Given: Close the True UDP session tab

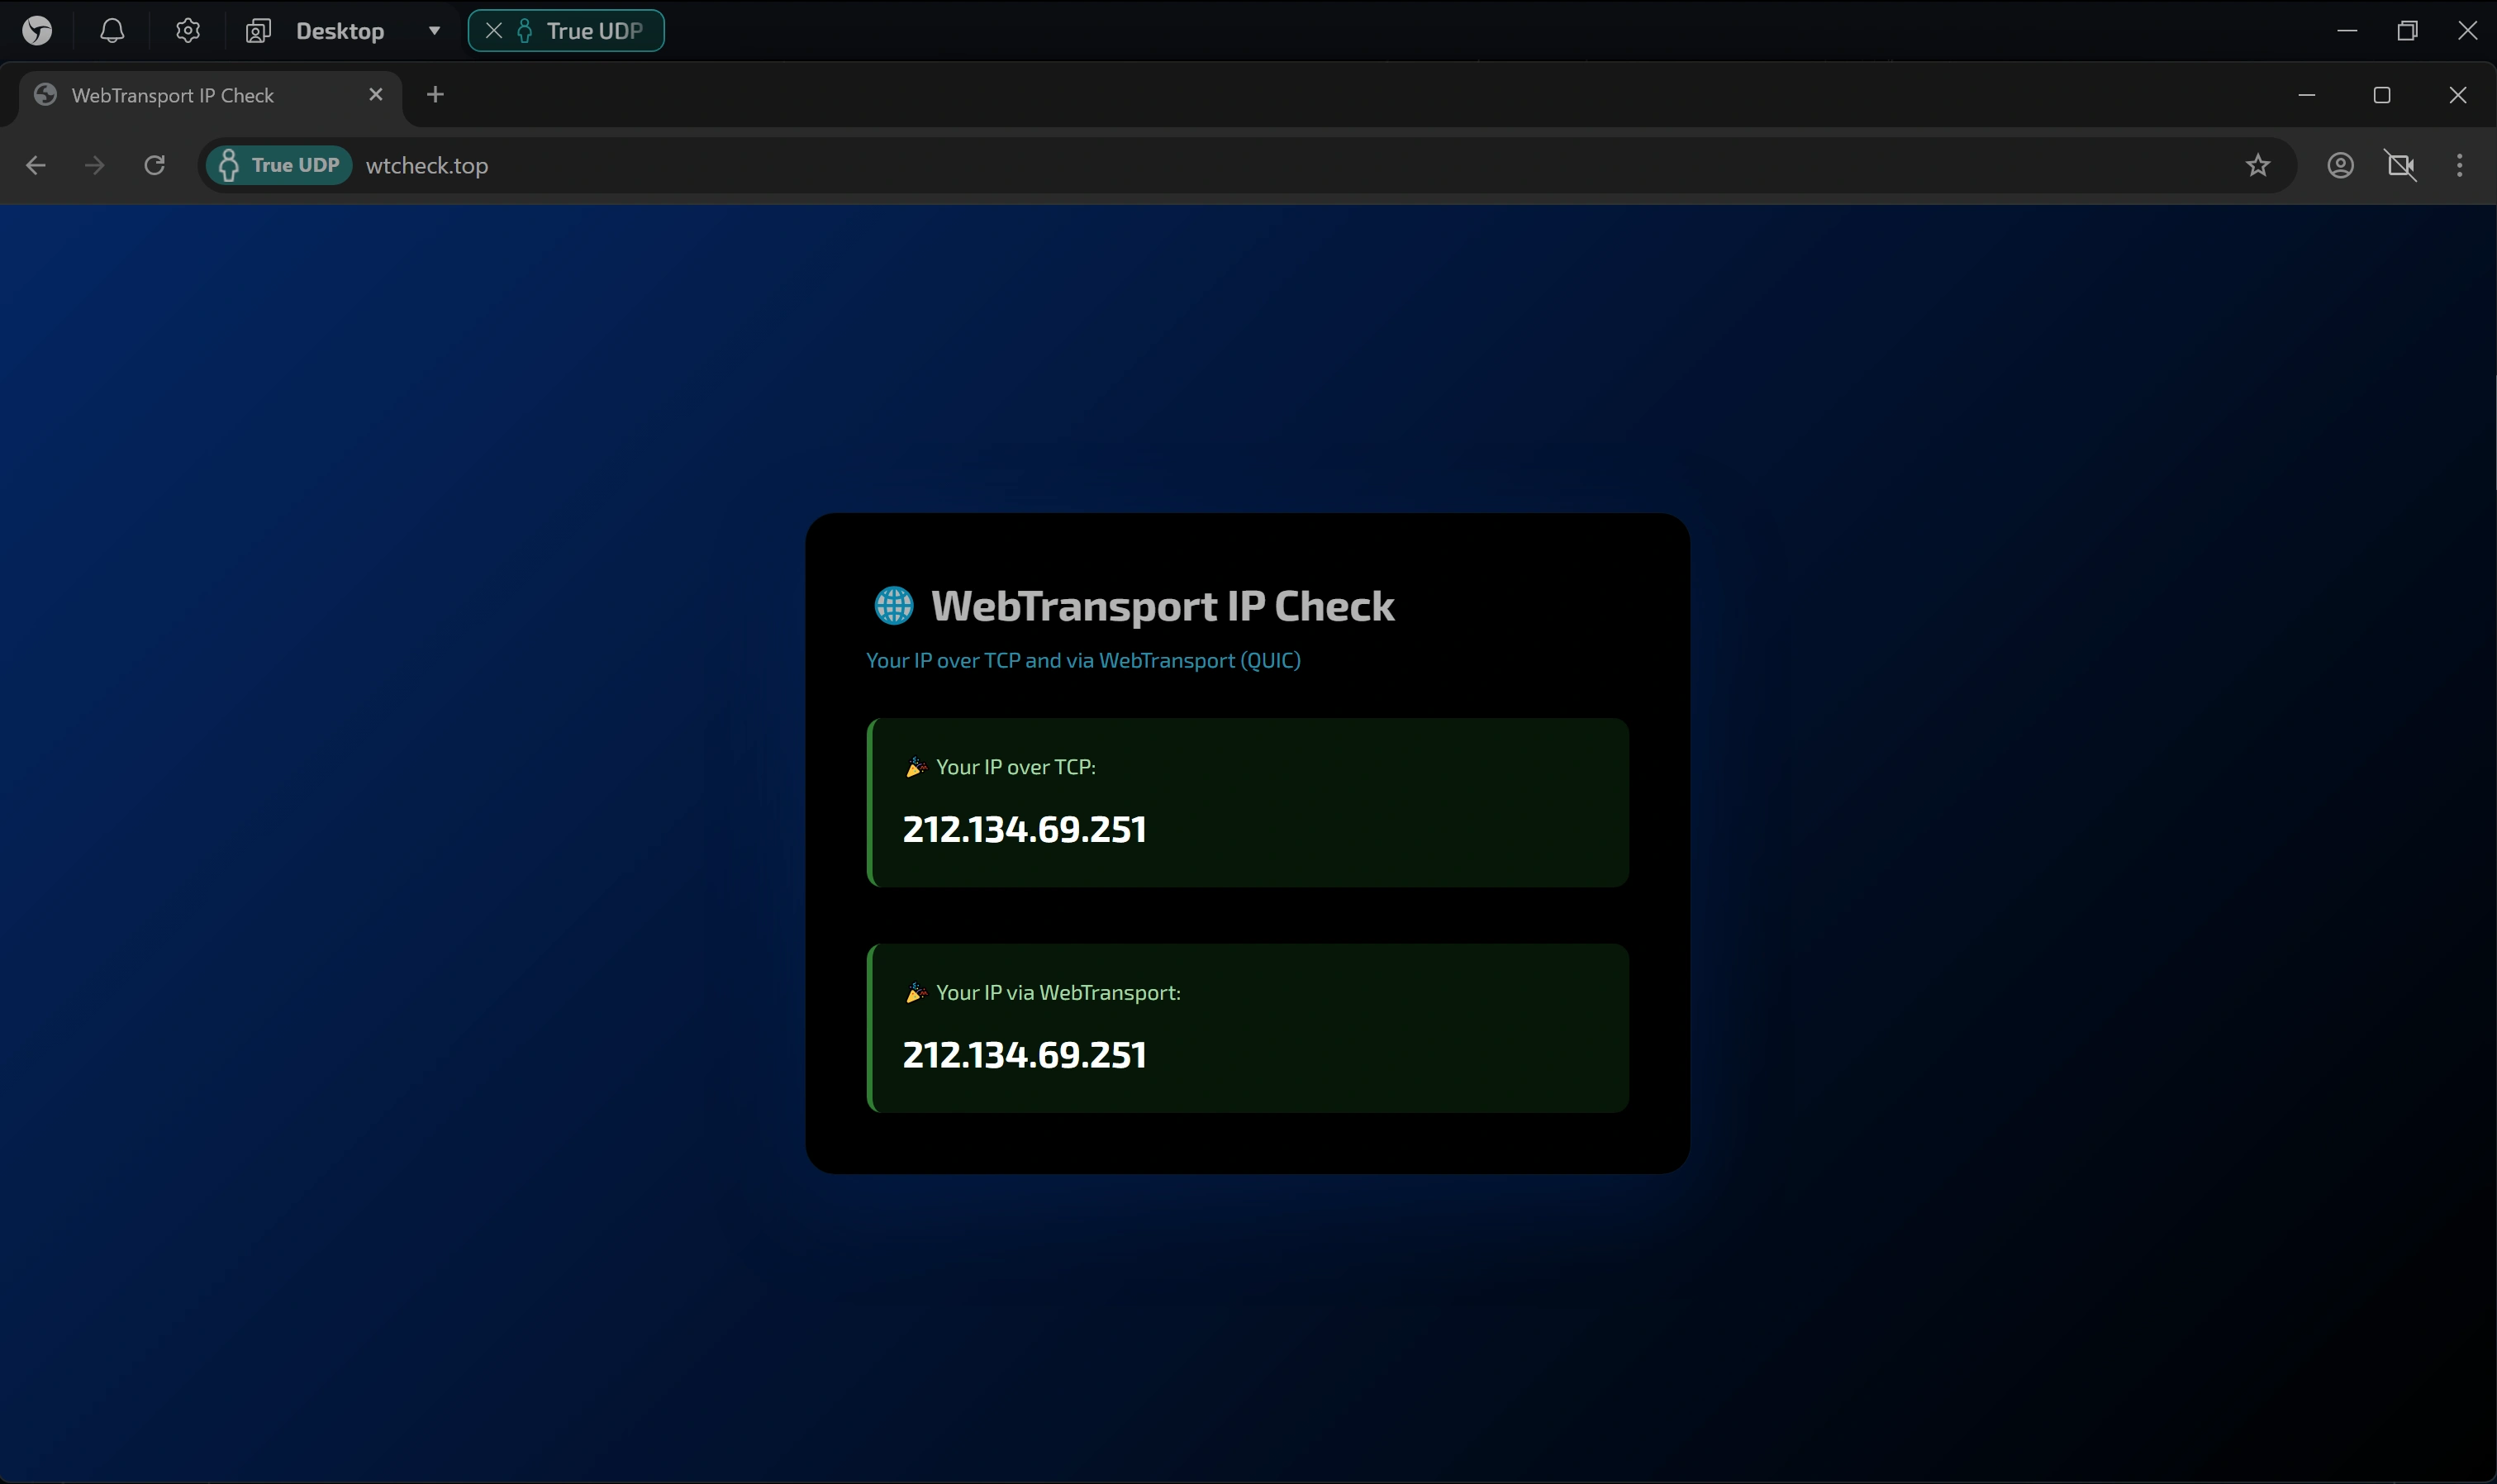Looking at the screenshot, I should [x=493, y=31].
